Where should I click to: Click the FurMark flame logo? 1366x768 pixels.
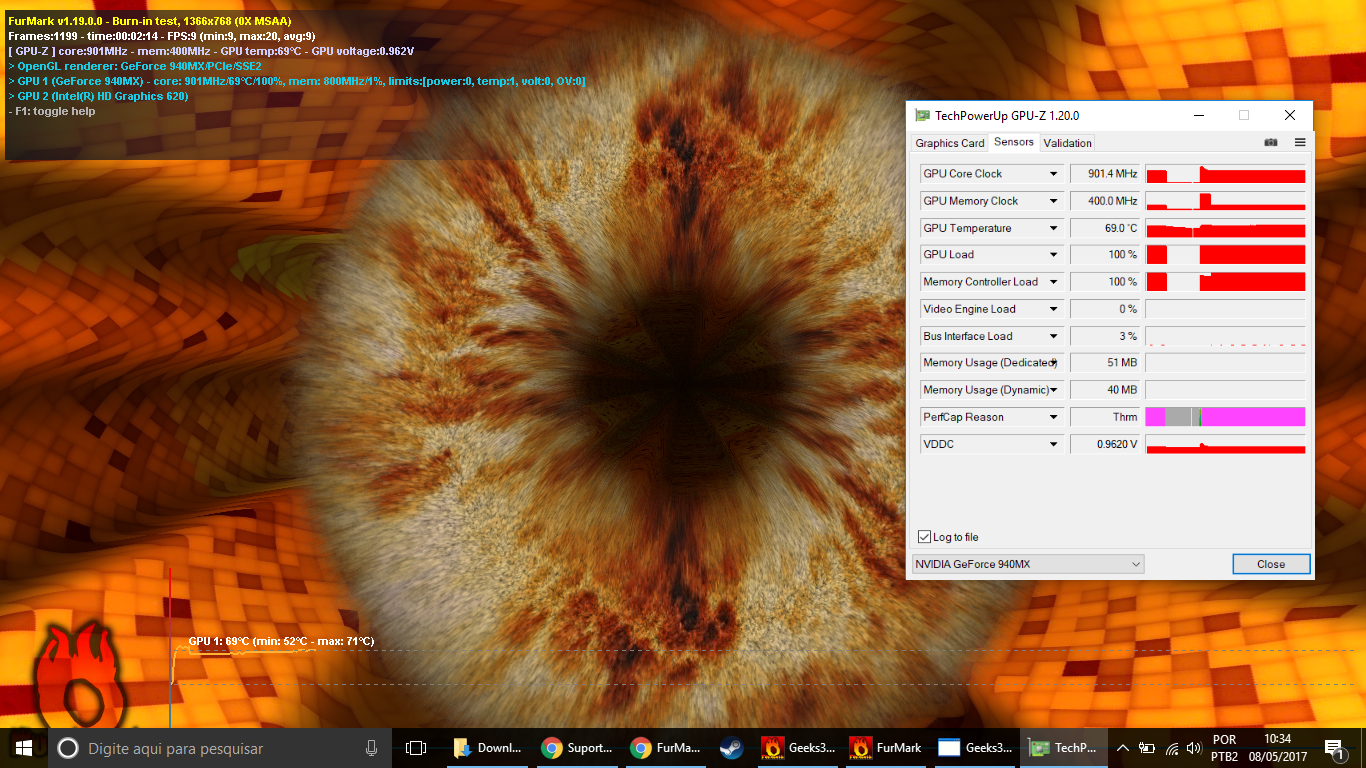tap(79, 675)
